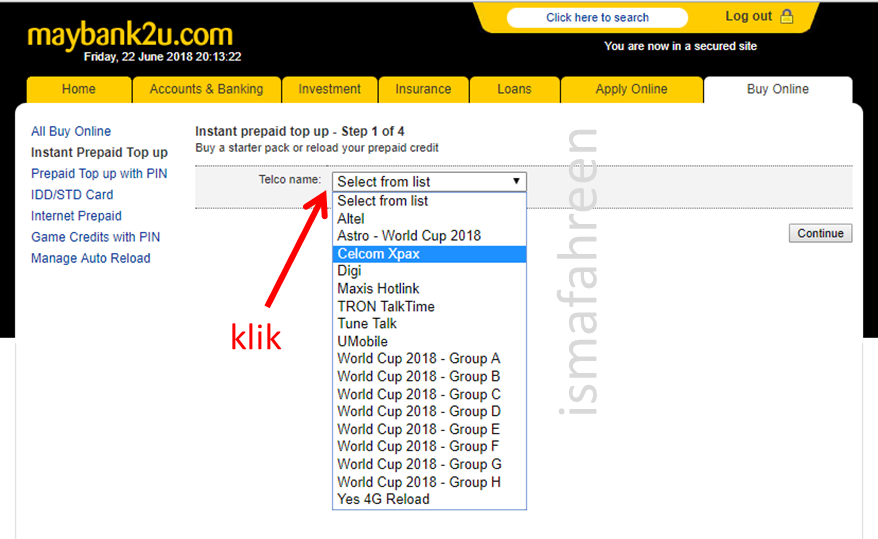Select World Cup 2018 - Group A

pyautogui.click(x=429, y=359)
